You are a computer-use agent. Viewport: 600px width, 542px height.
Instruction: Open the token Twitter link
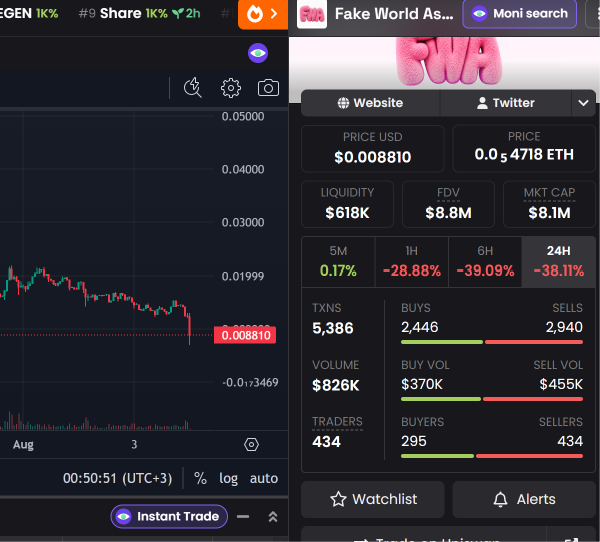505,103
